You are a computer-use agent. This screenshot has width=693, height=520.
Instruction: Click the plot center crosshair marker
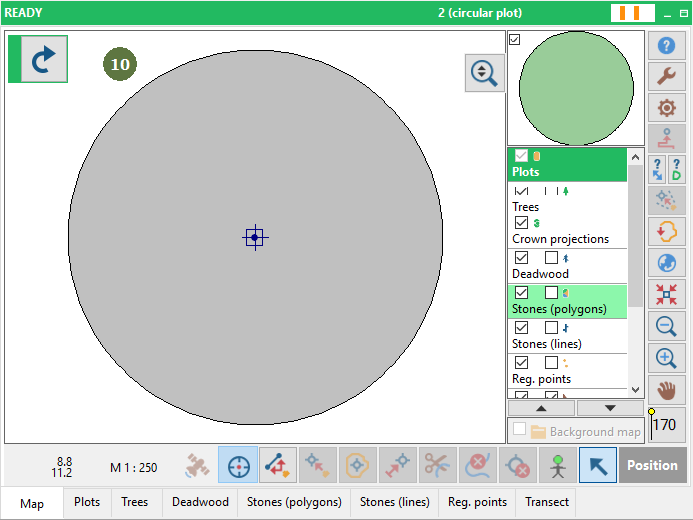pos(255,237)
